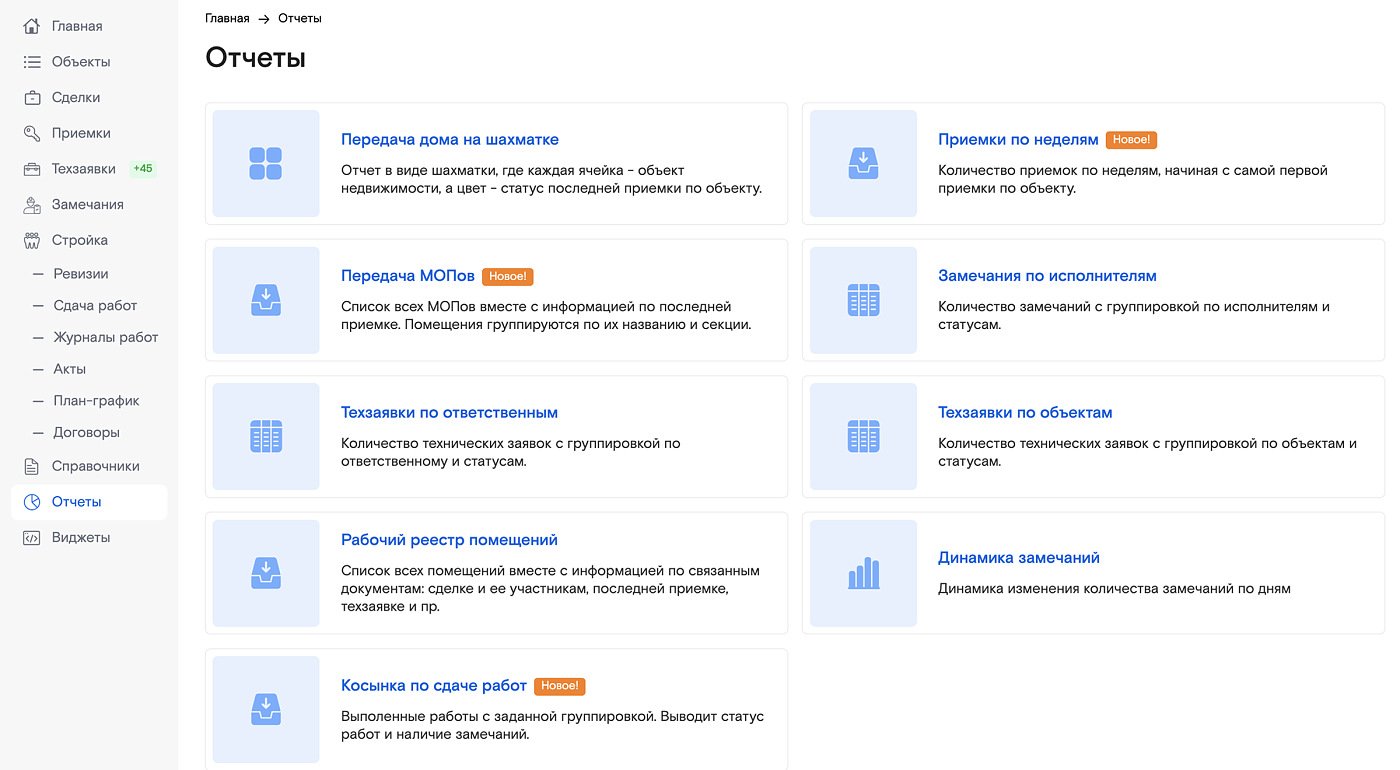The height and width of the screenshot is (770, 1400).
Task: Click the bar chart icon for Динамика замечаний
Action: pos(863,573)
